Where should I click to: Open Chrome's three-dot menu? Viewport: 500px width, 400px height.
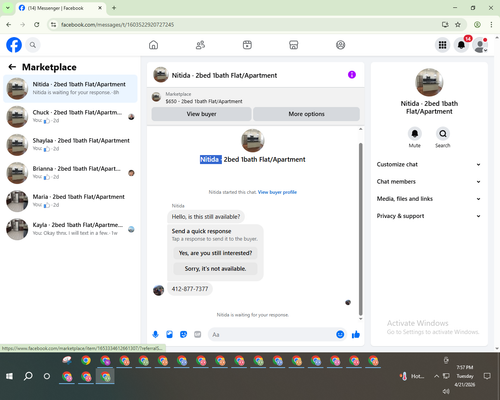pyautogui.click(x=491, y=25)
